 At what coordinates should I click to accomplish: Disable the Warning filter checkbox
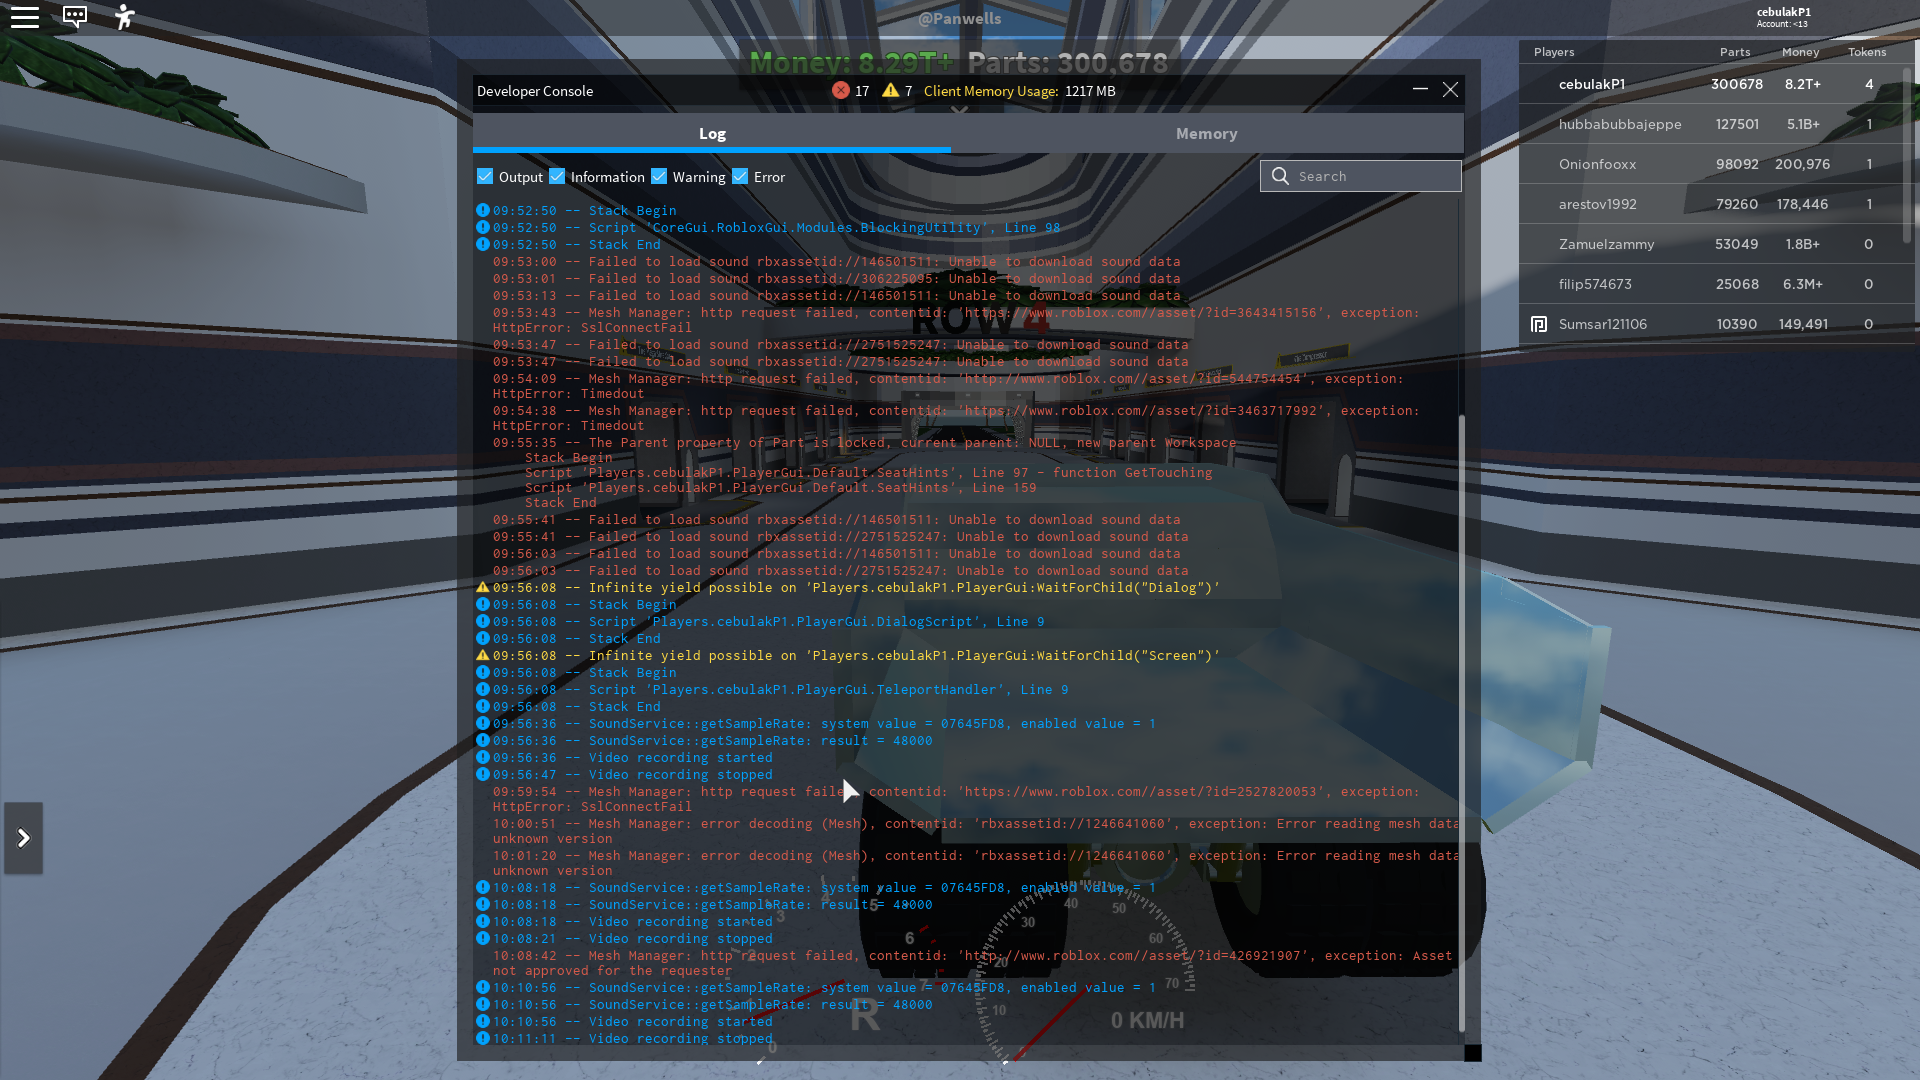pos(659,176)
